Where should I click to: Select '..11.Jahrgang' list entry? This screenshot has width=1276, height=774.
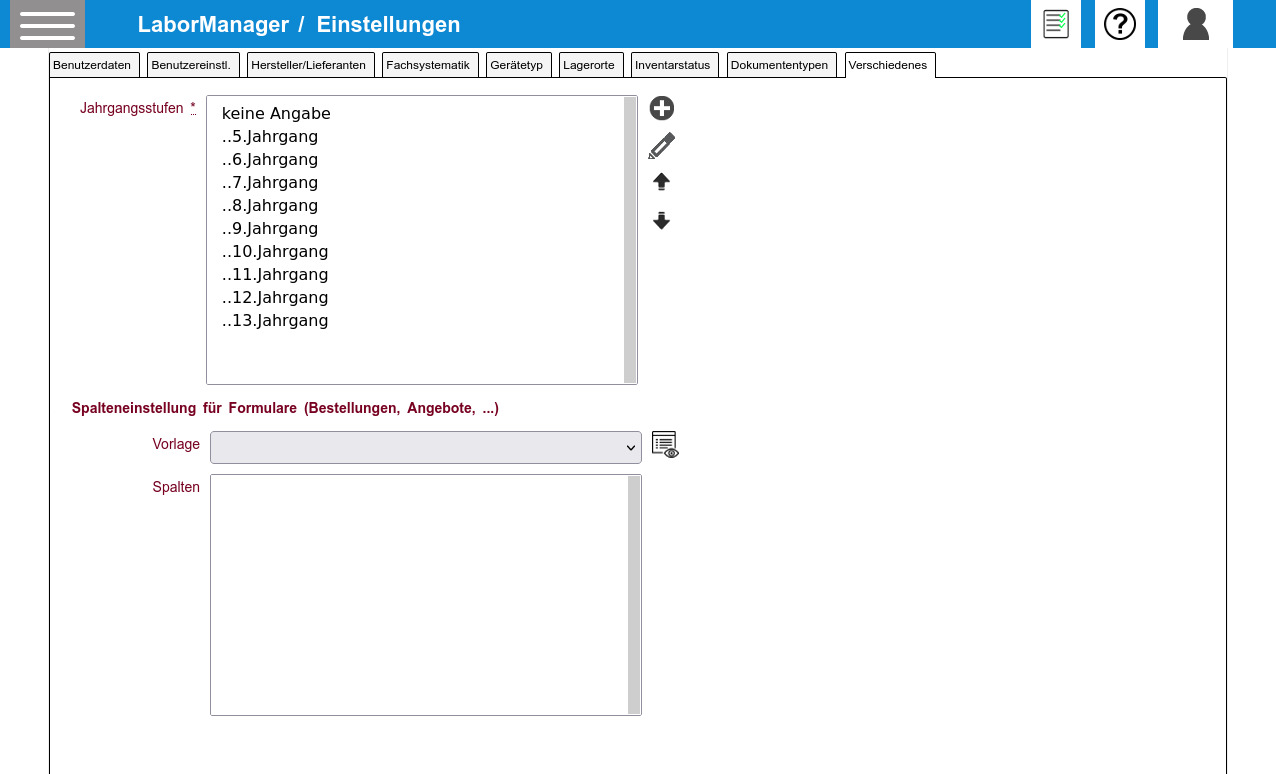[415, 275]
